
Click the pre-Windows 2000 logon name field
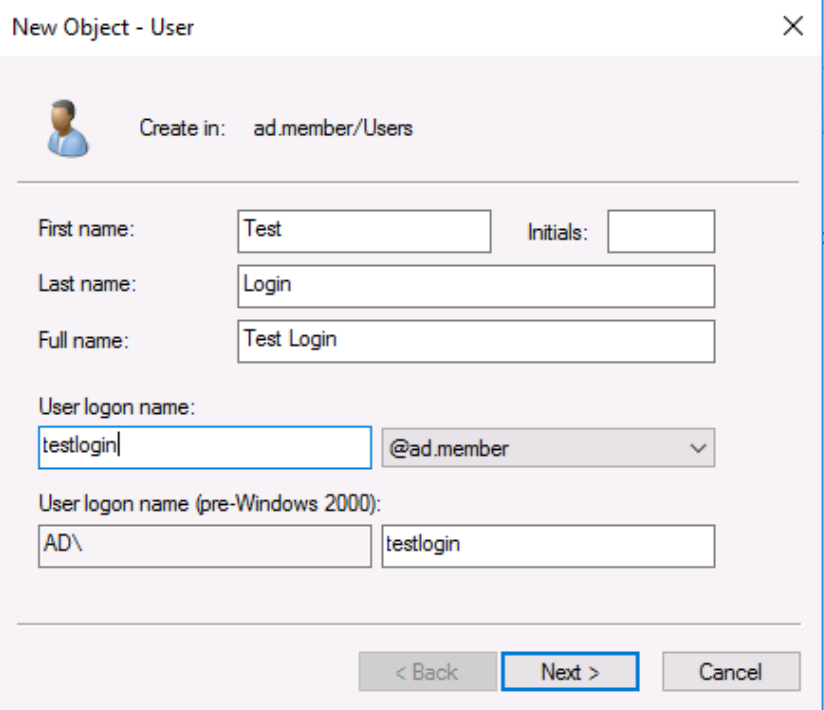pos(548,546)
